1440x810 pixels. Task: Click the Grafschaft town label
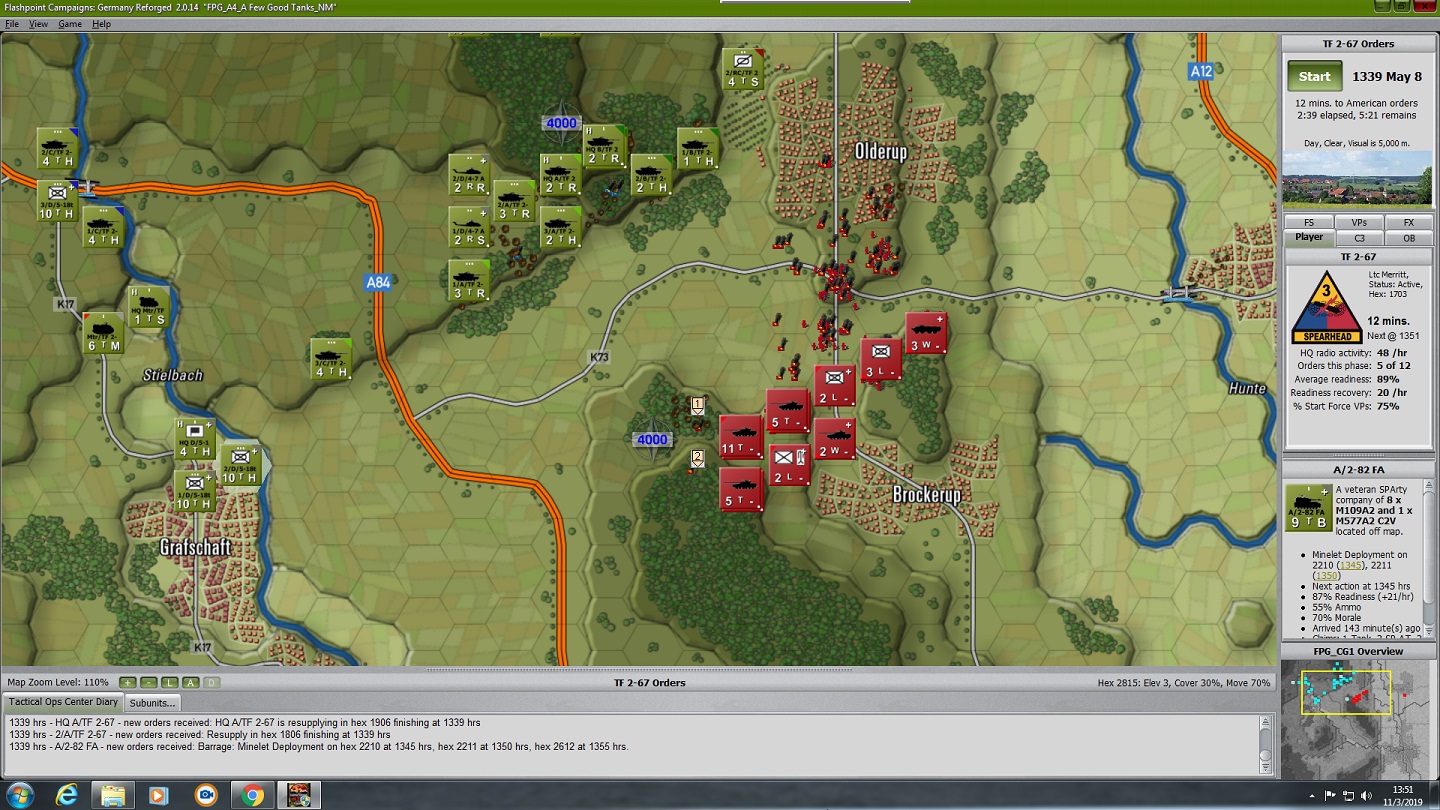coord(195,547)
